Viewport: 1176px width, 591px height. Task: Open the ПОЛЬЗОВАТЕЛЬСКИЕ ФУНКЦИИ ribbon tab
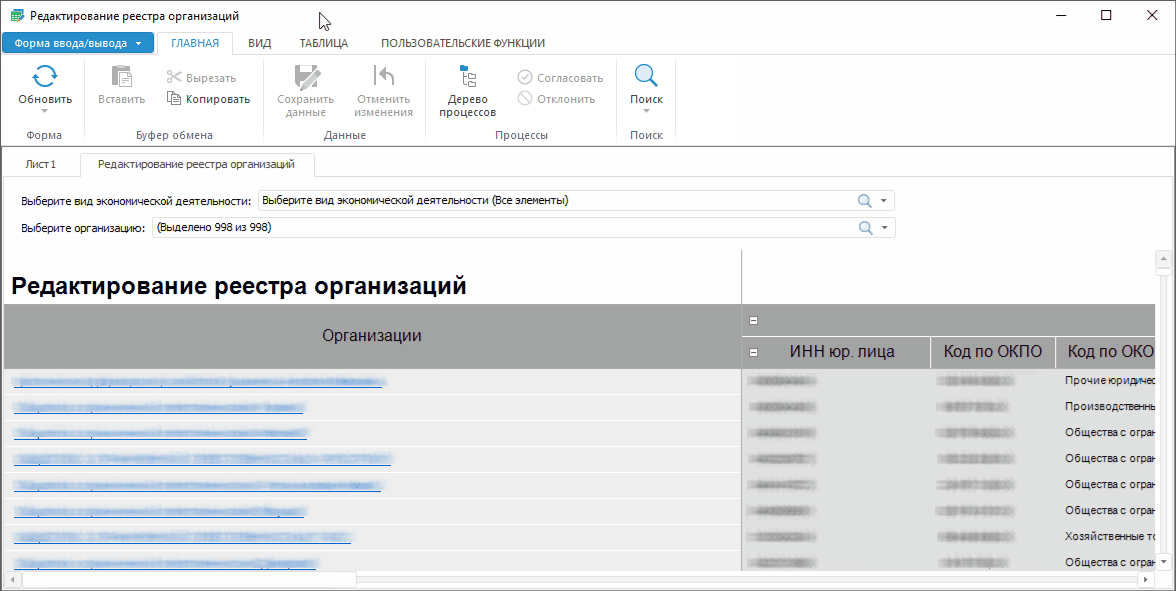(463, 43)
